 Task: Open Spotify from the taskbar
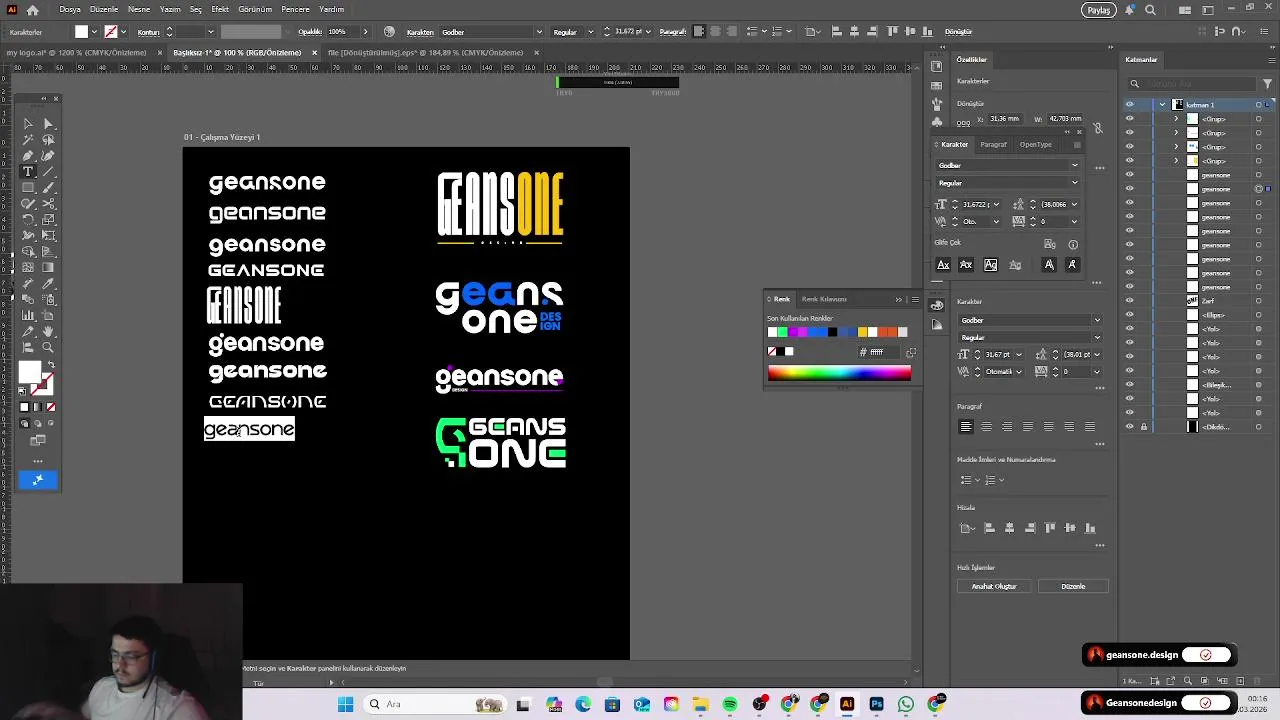(x=730, y=704)
